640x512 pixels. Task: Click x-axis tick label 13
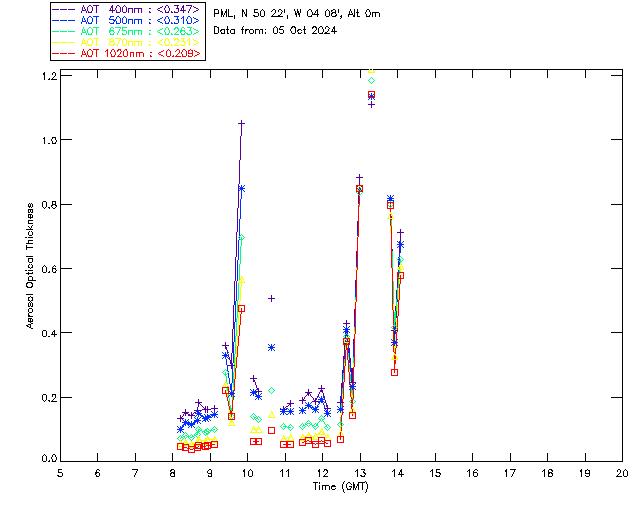tap(360, 473)
